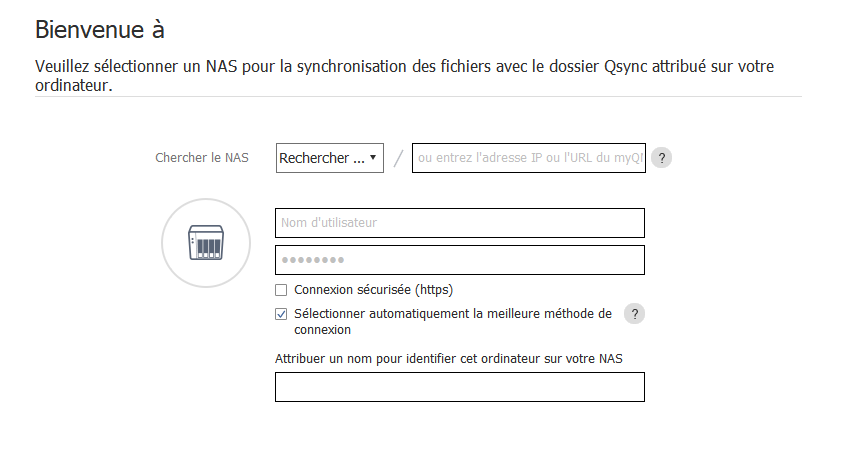Click the 'Bienvenue à' heading

pos(99,28)
